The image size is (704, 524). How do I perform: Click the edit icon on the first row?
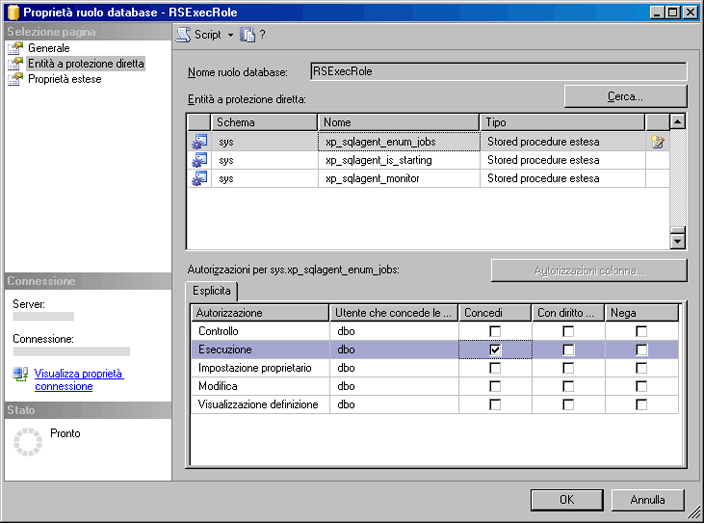pos(657,142)
